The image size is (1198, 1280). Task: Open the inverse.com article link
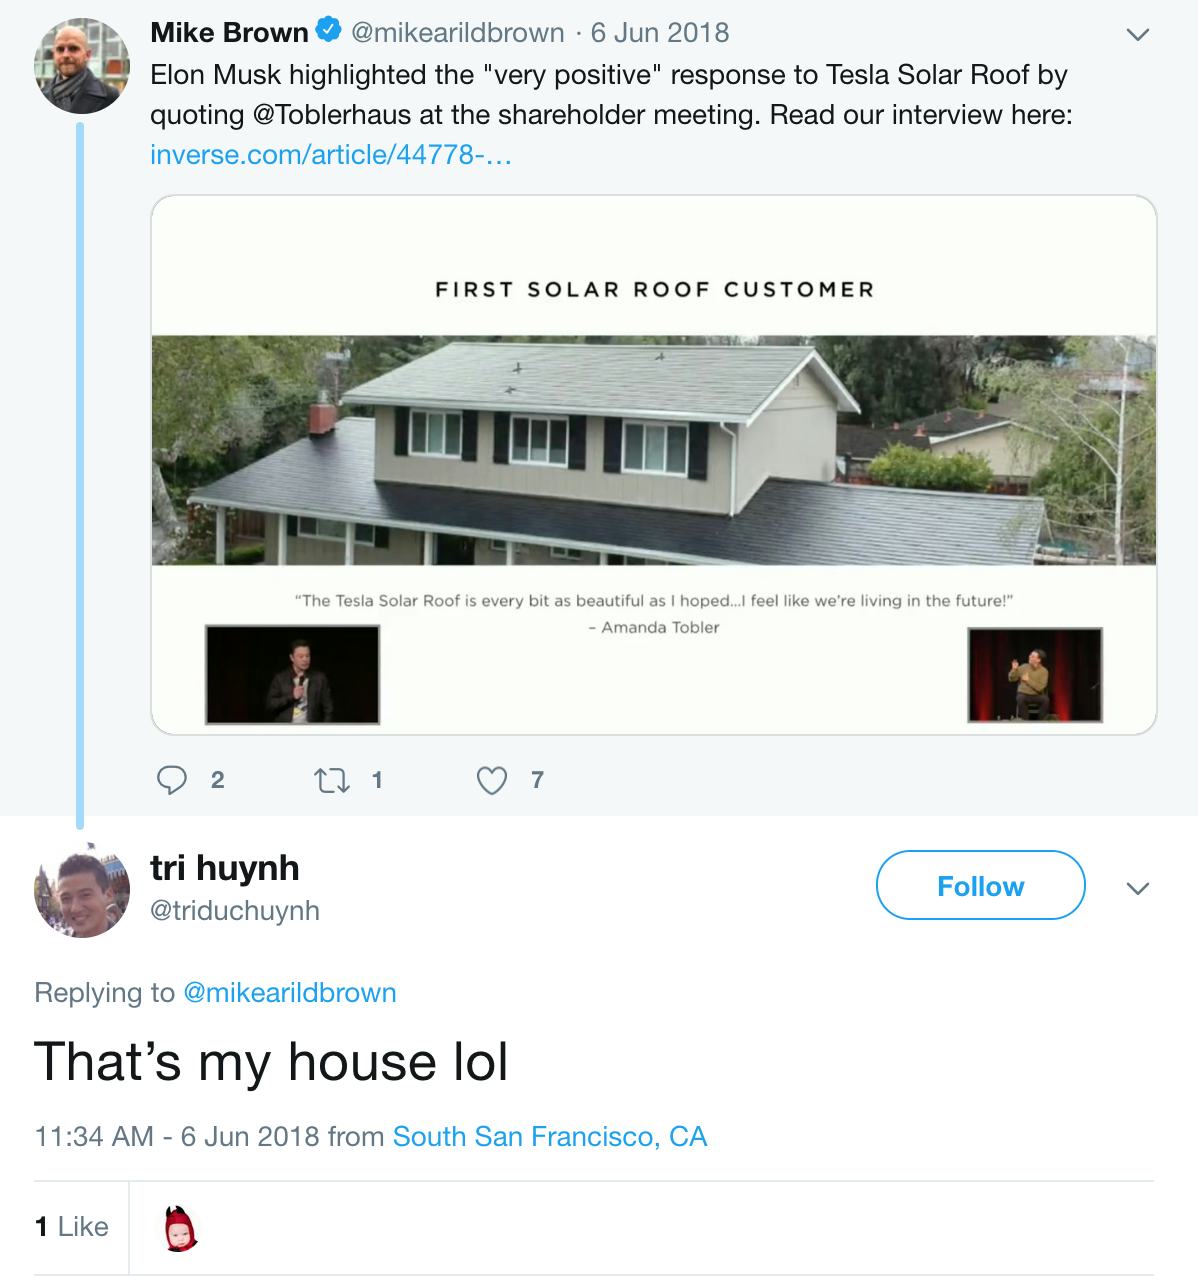[330, 155]
